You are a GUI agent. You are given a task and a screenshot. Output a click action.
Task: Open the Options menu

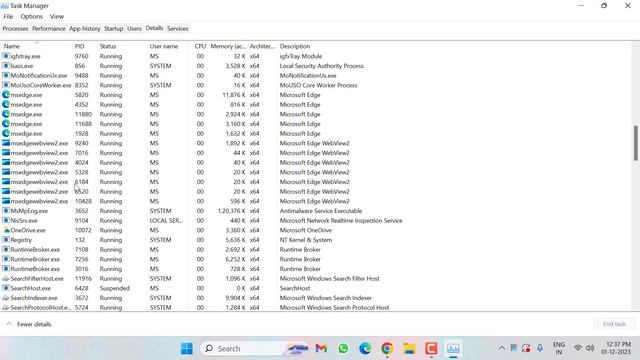[31, 16]
